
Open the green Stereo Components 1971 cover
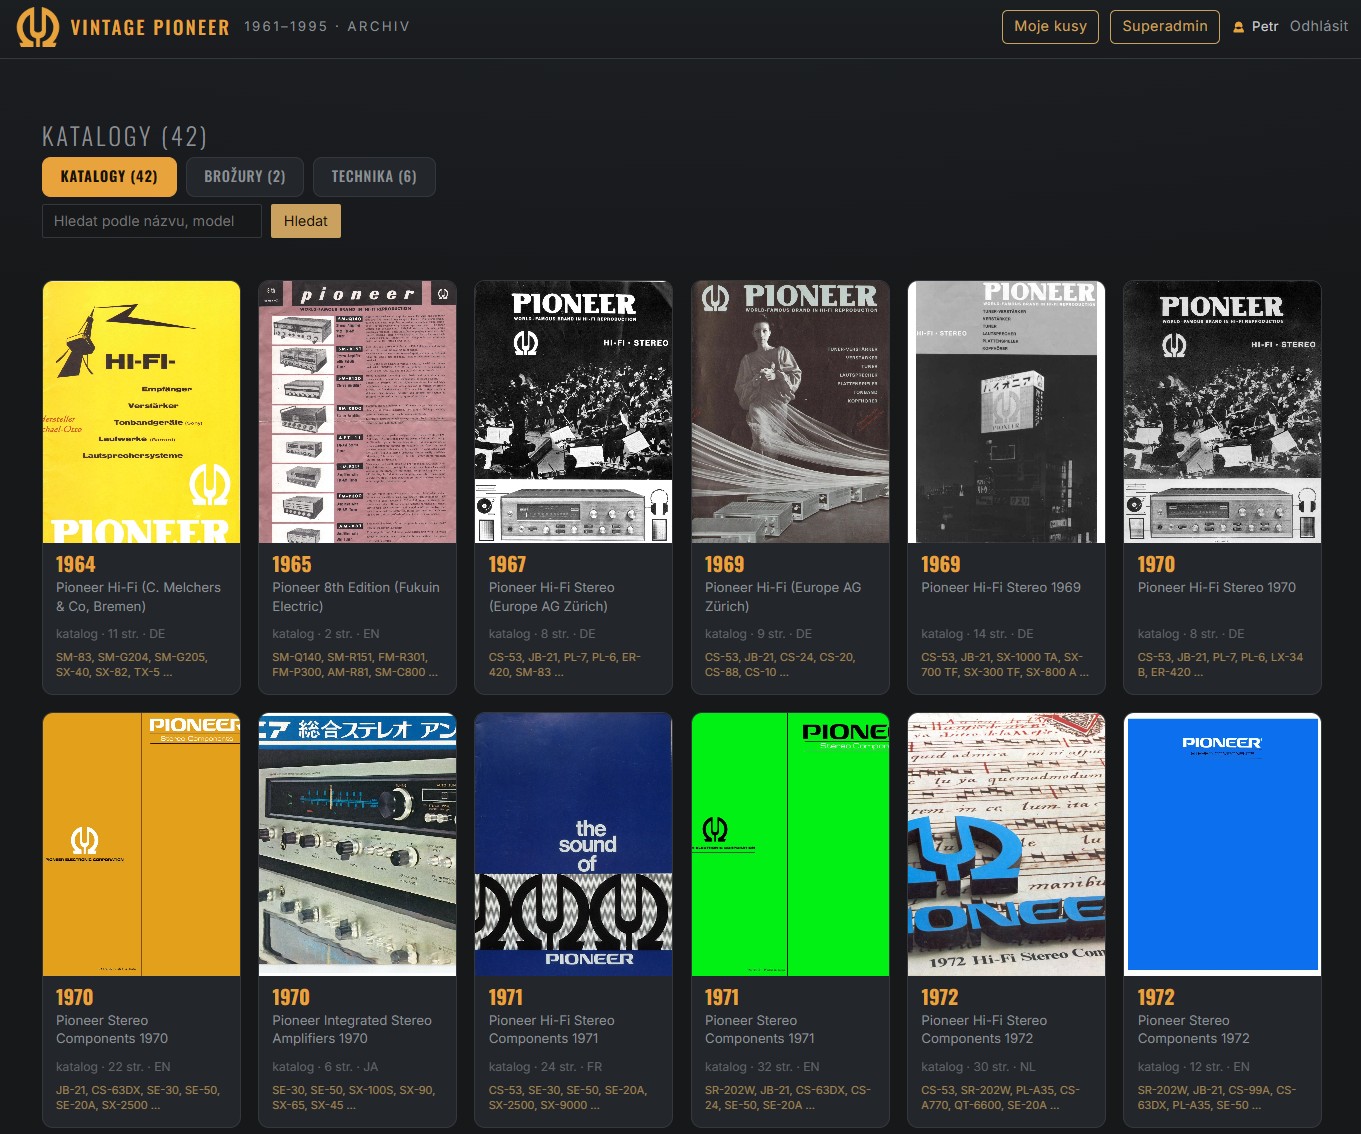pyautogui.click(x=790, y=845)
